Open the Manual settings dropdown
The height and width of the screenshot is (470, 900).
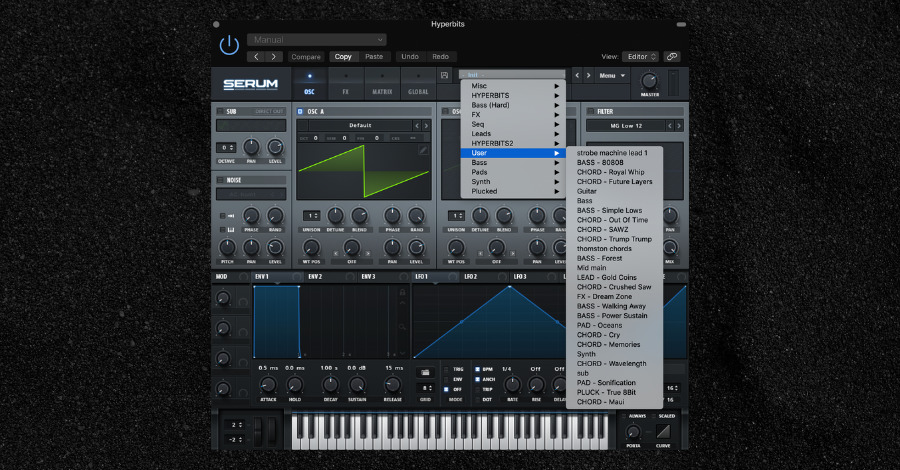[x=317, y=40]
